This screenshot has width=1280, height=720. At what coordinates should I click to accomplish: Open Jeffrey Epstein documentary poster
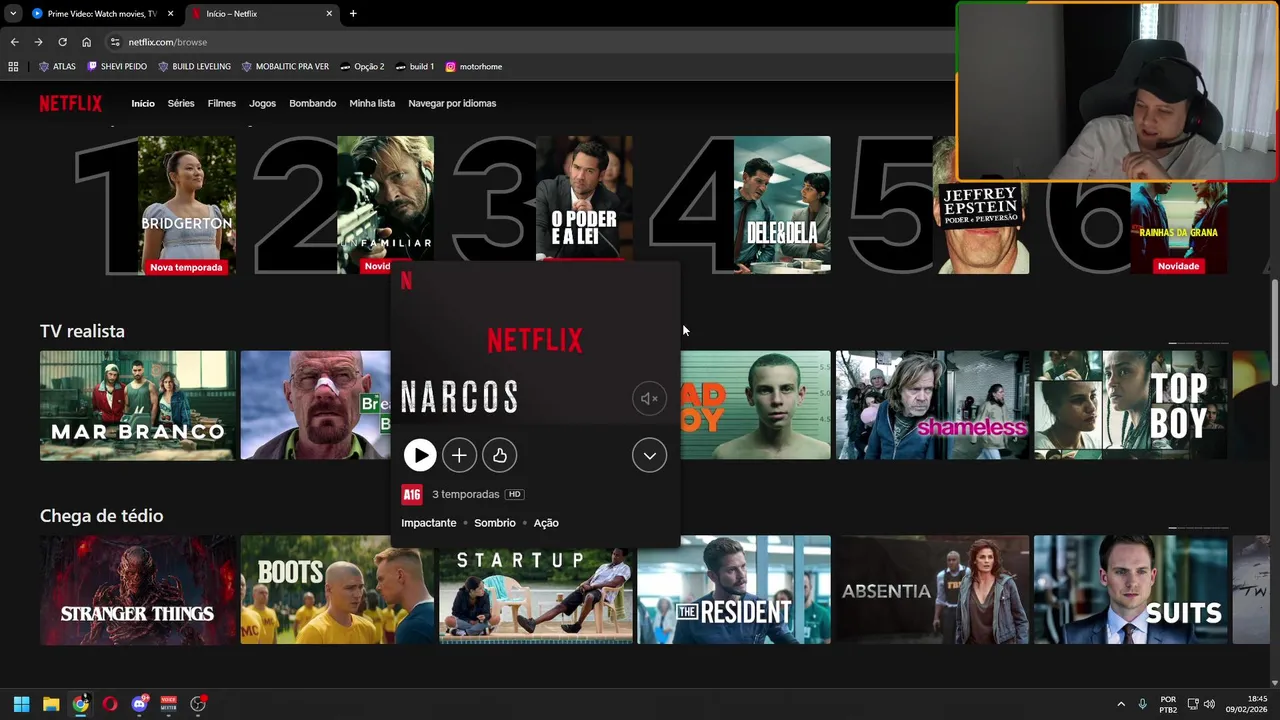980,228
